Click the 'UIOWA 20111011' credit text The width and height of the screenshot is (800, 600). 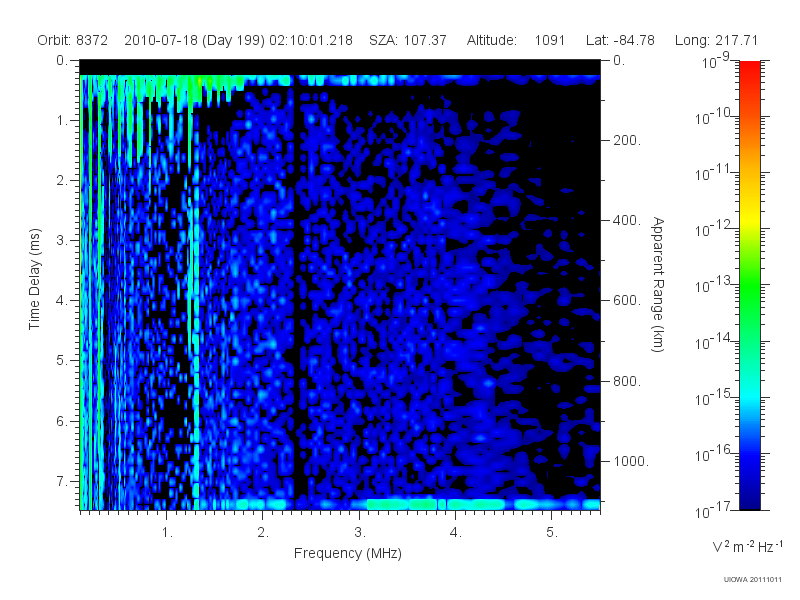[753, 580]
